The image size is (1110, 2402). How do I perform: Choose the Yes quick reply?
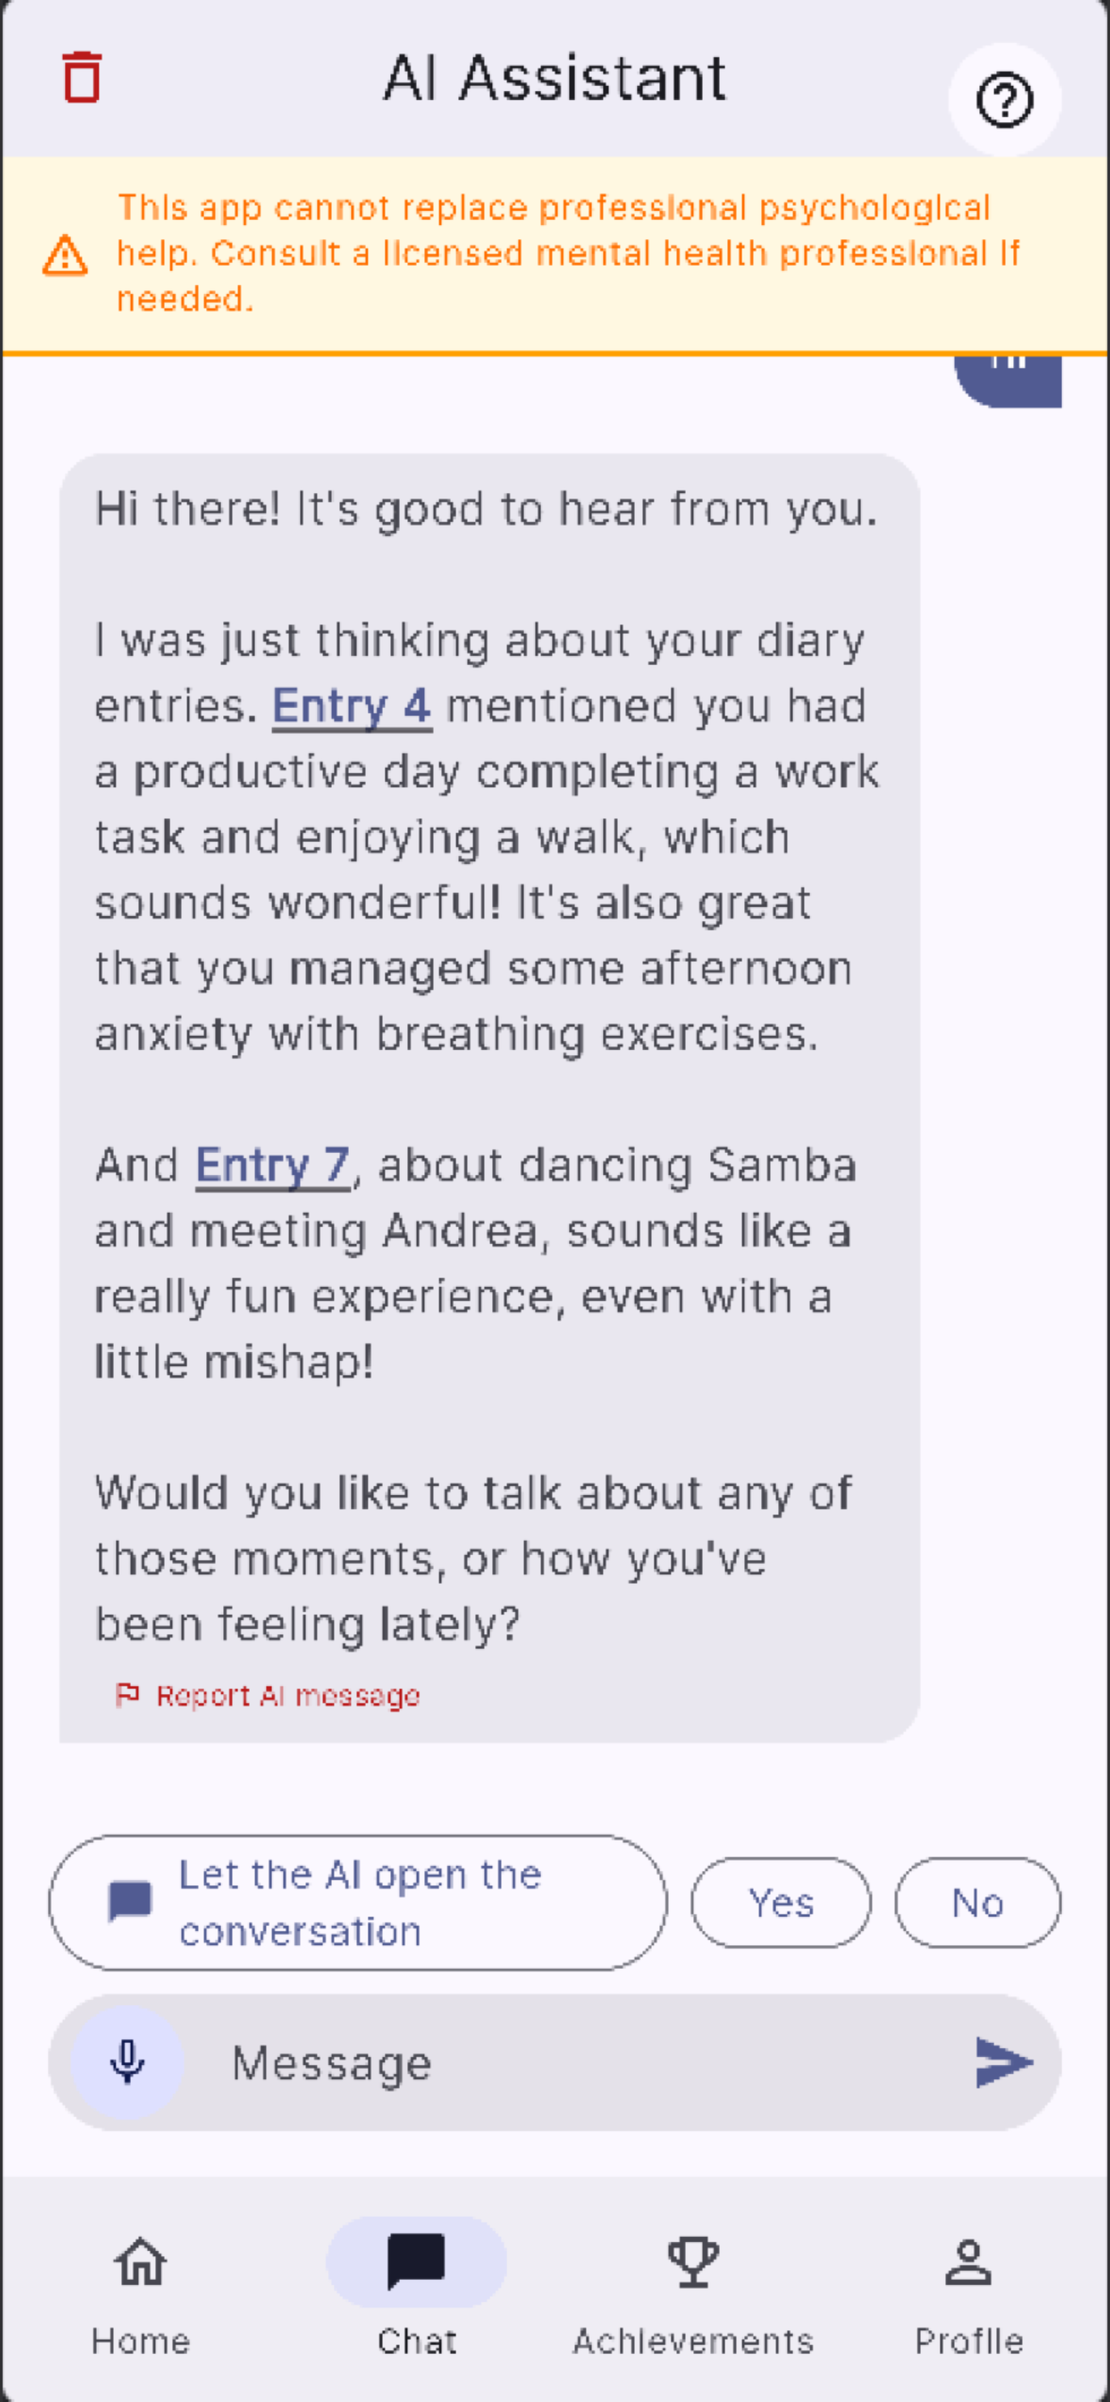(x=781, y=1902)
